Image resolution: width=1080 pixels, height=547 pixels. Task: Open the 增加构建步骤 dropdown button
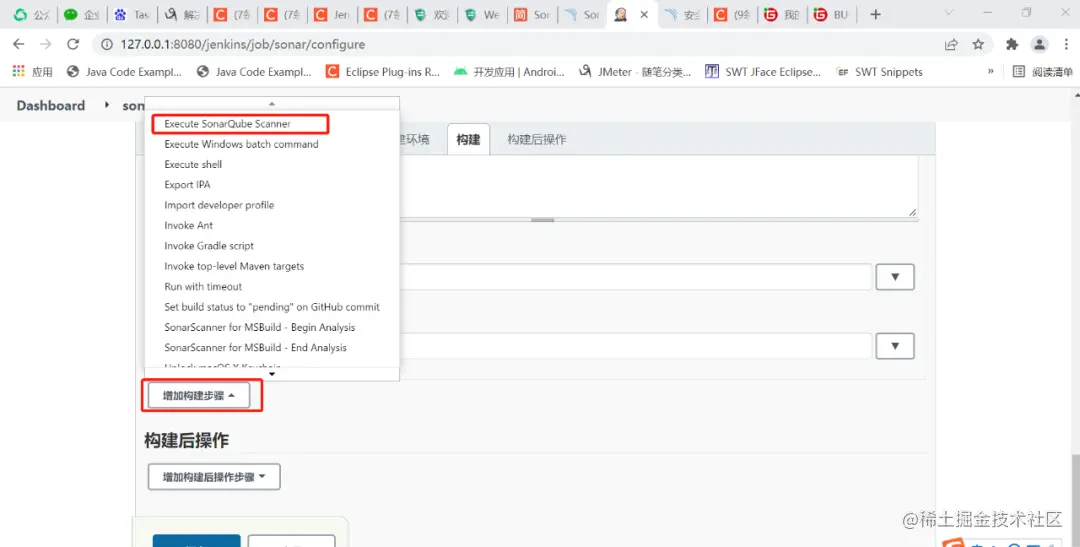(199, 395)
